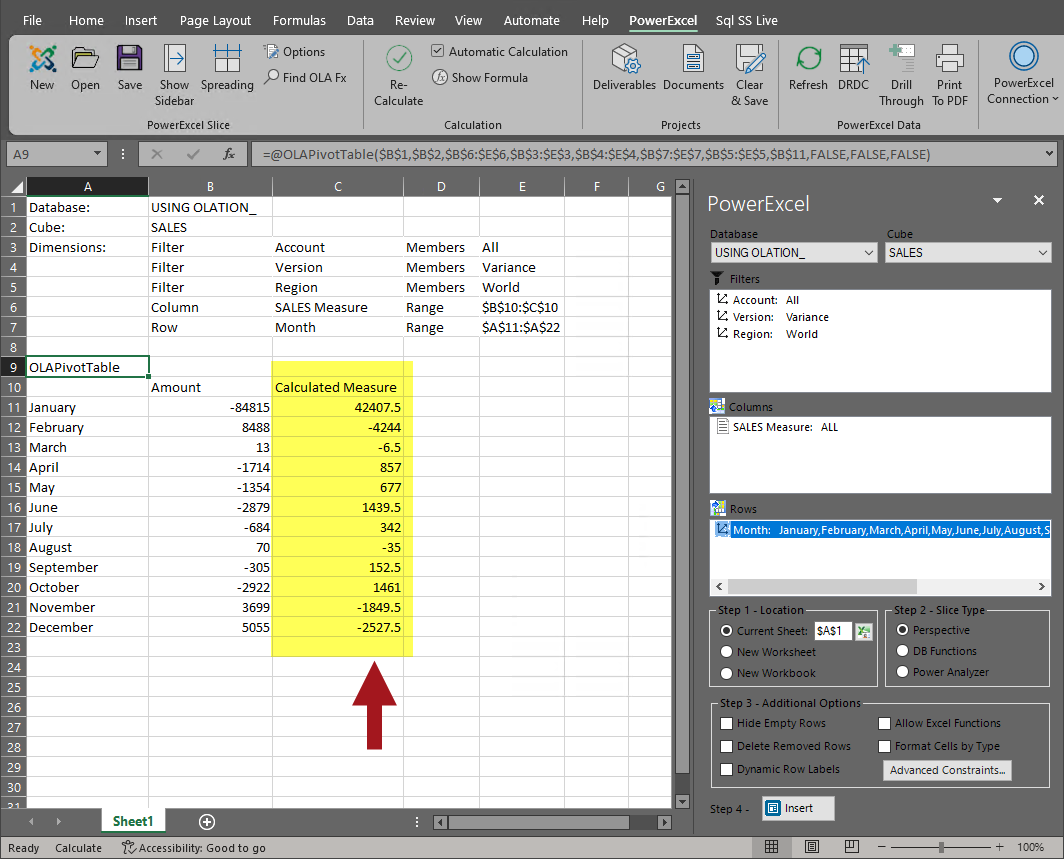Screen dimensions: 1064x859
Task: Open the Cube SALES dropdown
Action: (1043, 253)
